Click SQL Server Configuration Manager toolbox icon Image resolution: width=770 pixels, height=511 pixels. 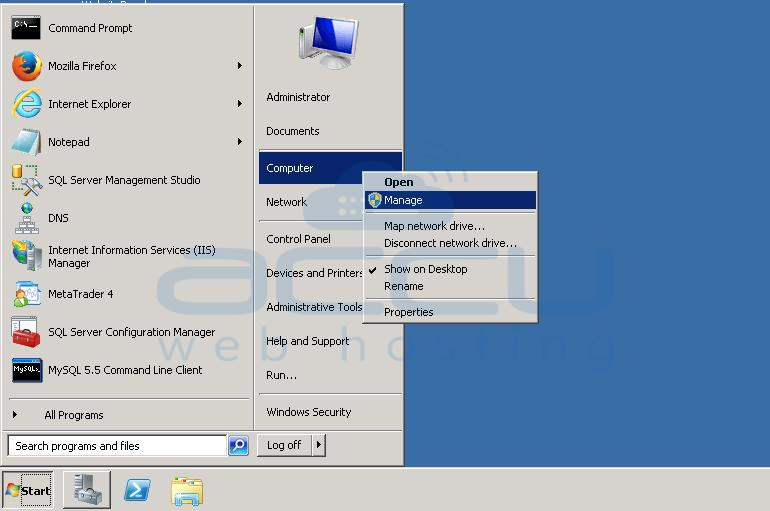click(26, 332)
